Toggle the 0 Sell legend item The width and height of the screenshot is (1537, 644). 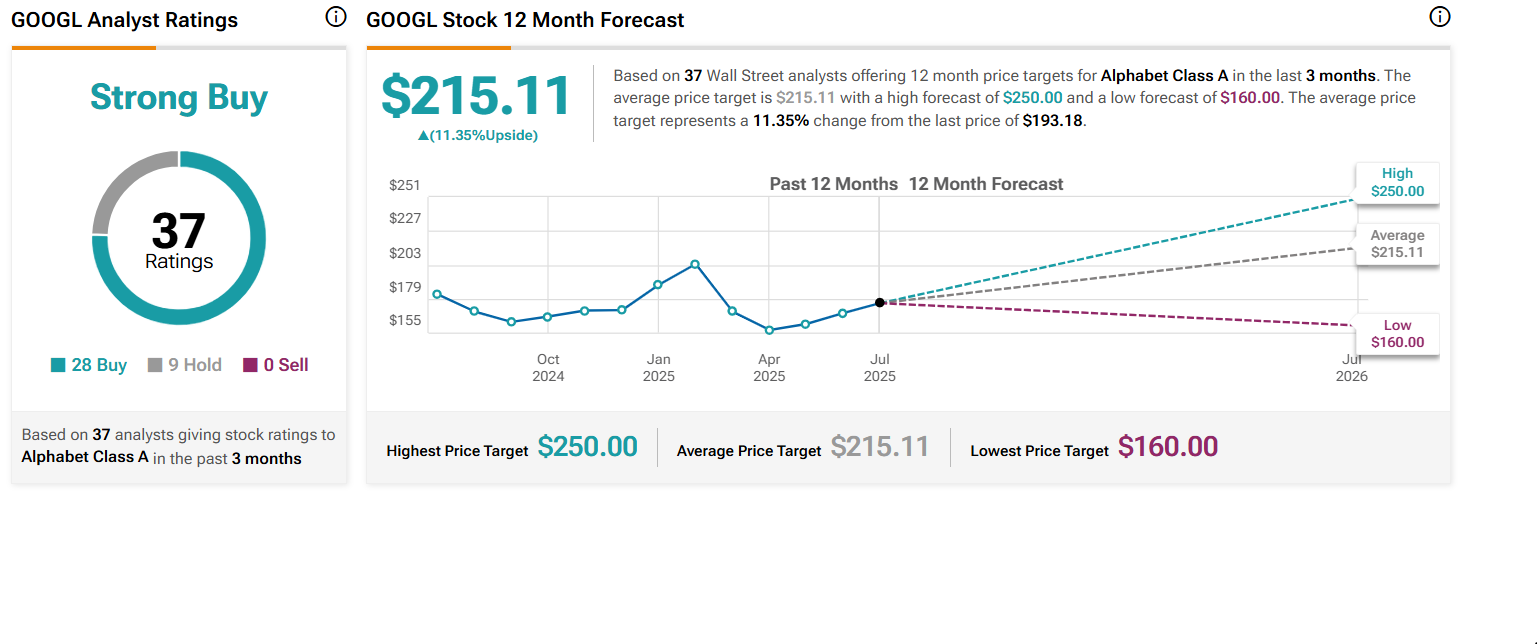(x=275, y=364)
